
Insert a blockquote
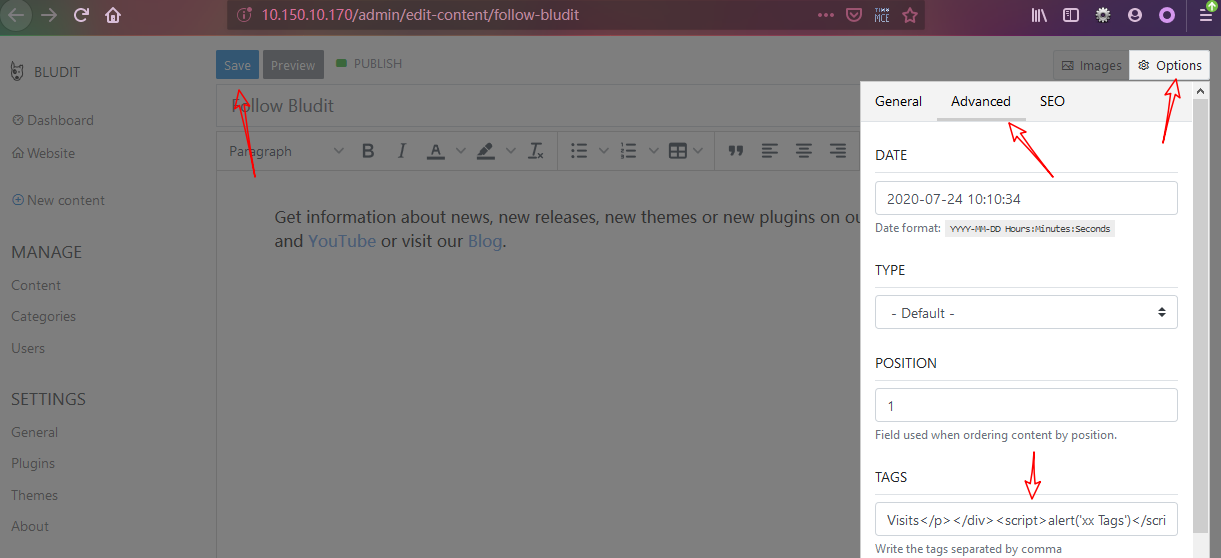[x=736, y=151]
